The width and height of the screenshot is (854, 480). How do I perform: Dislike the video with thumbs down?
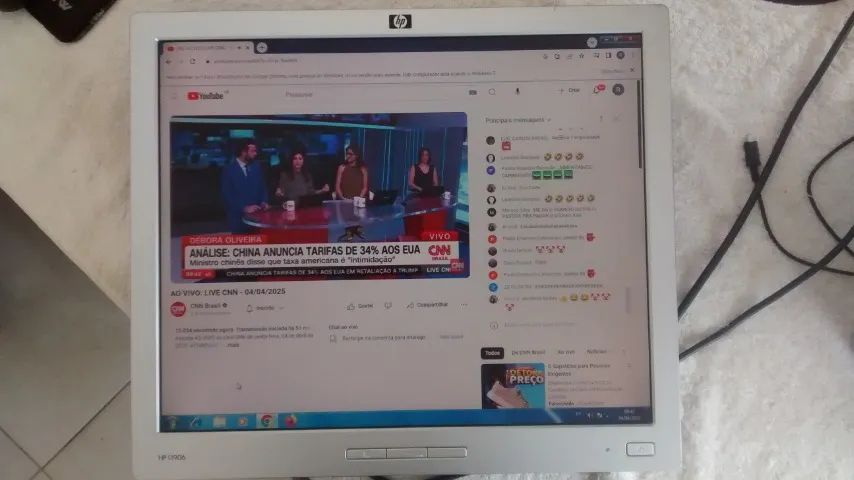coord(388,306)
